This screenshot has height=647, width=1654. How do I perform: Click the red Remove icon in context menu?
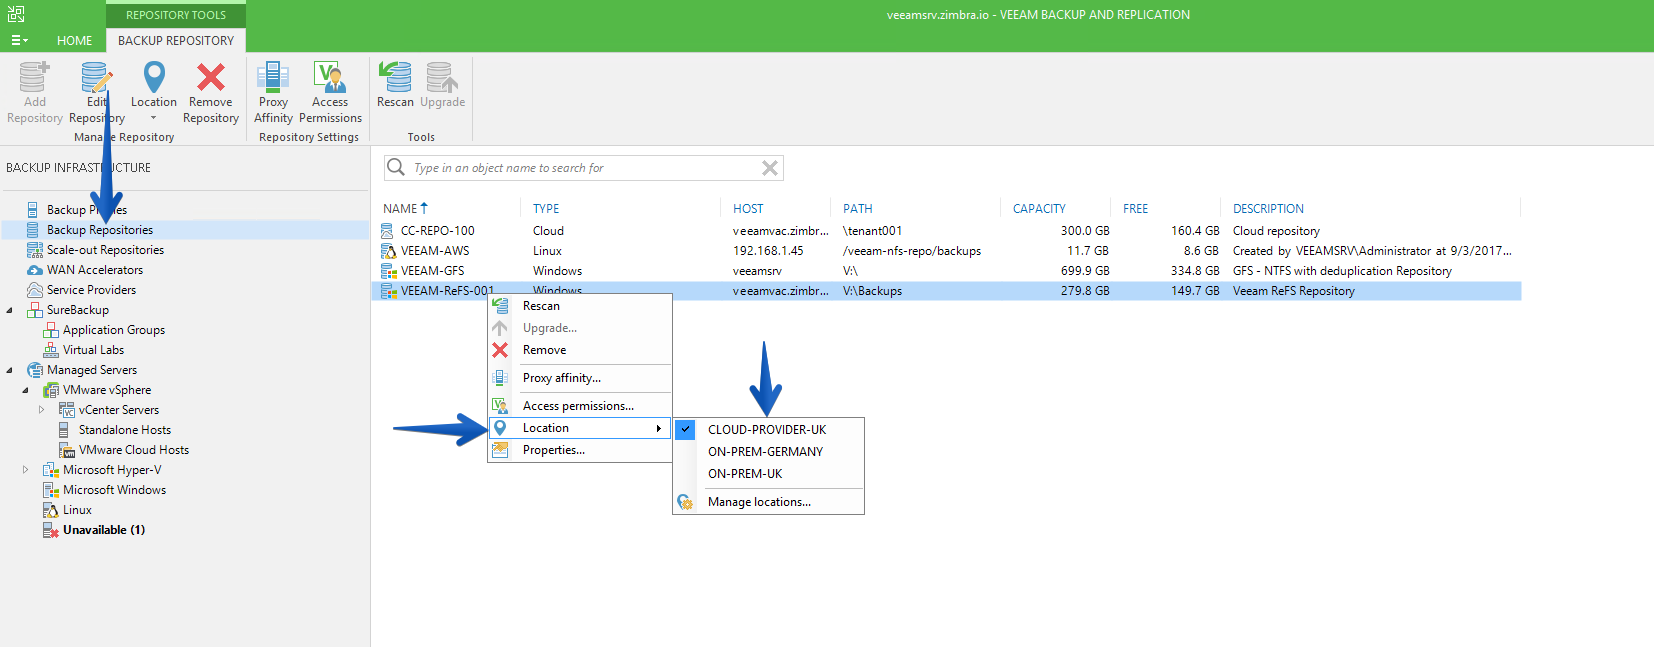click(500, 350)
